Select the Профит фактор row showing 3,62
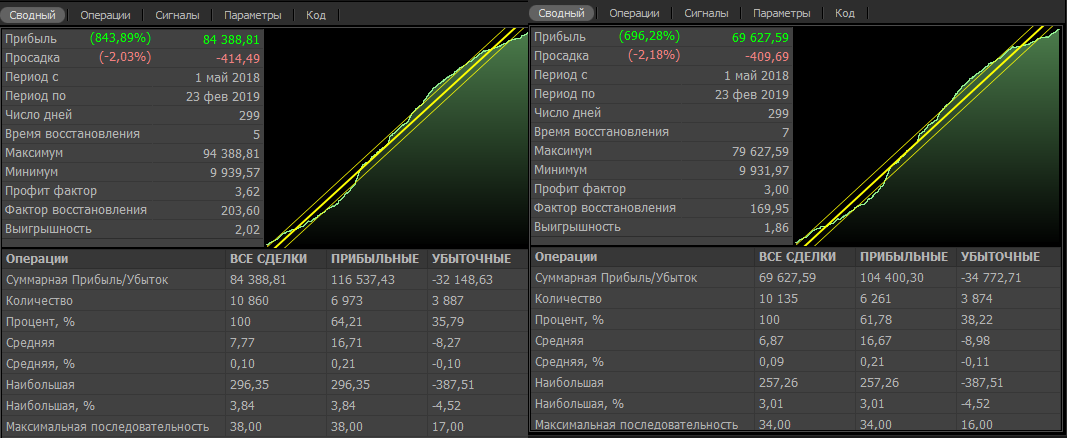Viewport: 1067px width, 438px height. click(x=132, y=190)
